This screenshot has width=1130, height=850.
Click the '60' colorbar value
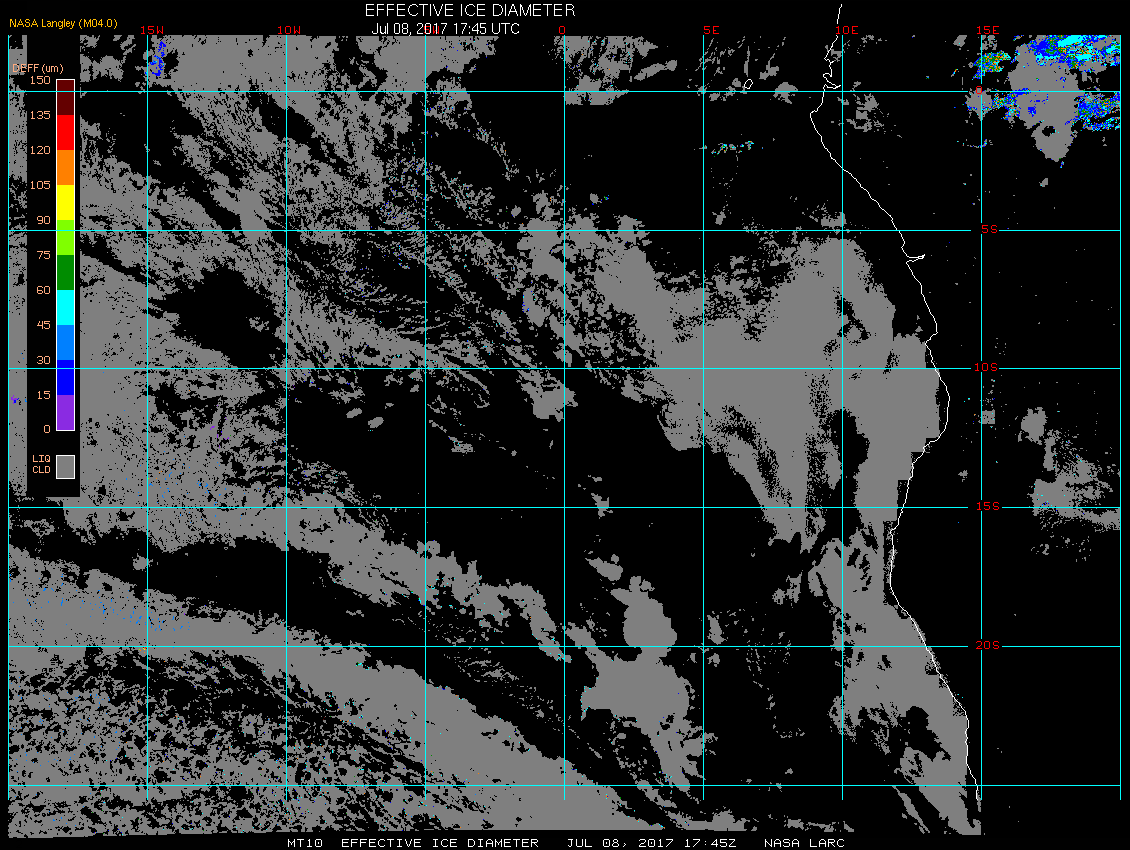click(x=43, y=290)
